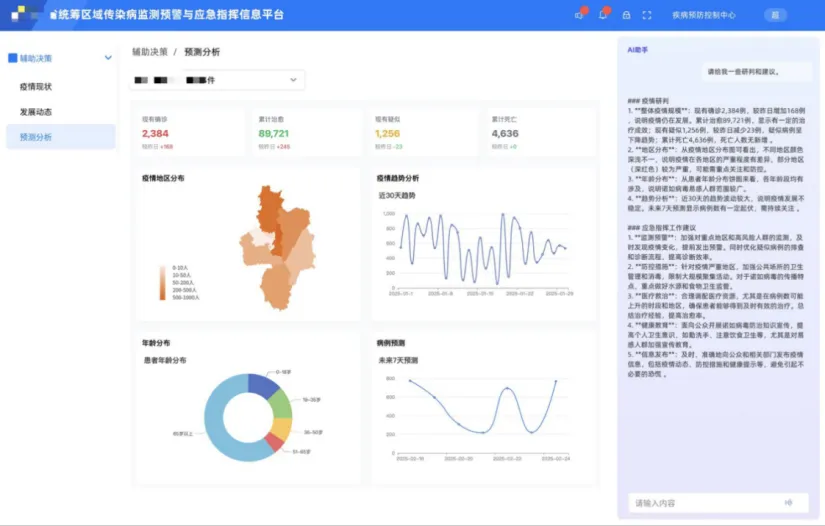This screenshot has width=825, height=526.
Task: Click the 病例预测 panel title
Action: 391,343
